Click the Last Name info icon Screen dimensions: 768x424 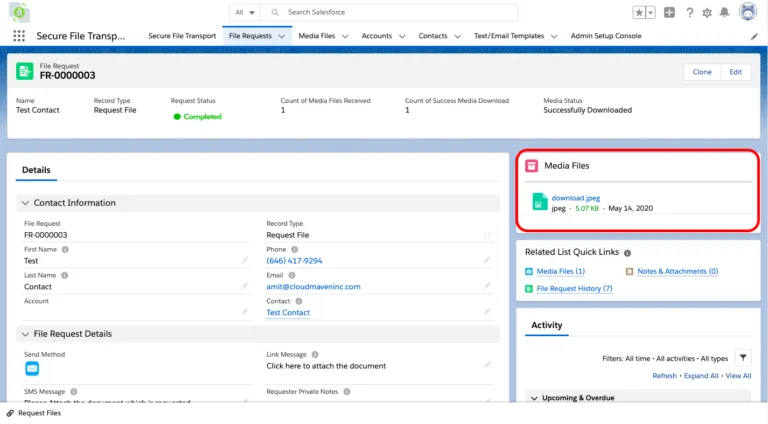[64, 275]
